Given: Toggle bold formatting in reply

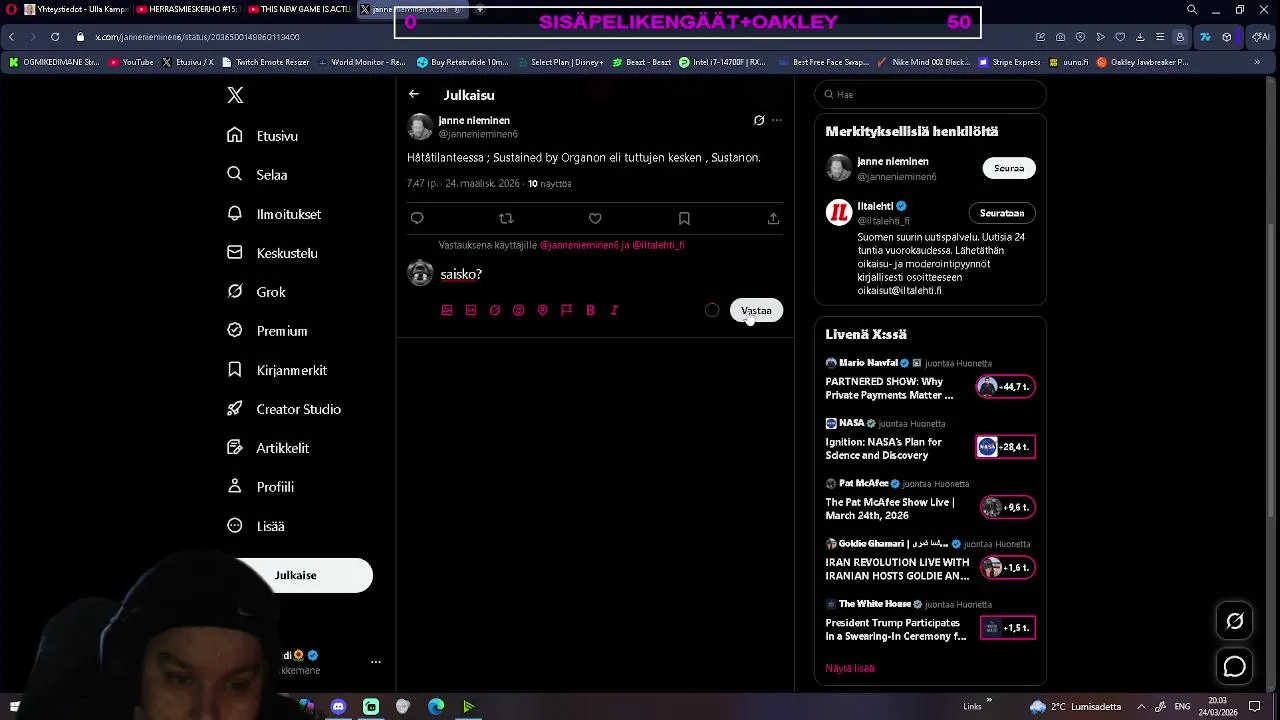Looking at the screenshot, I should [590, 310].
